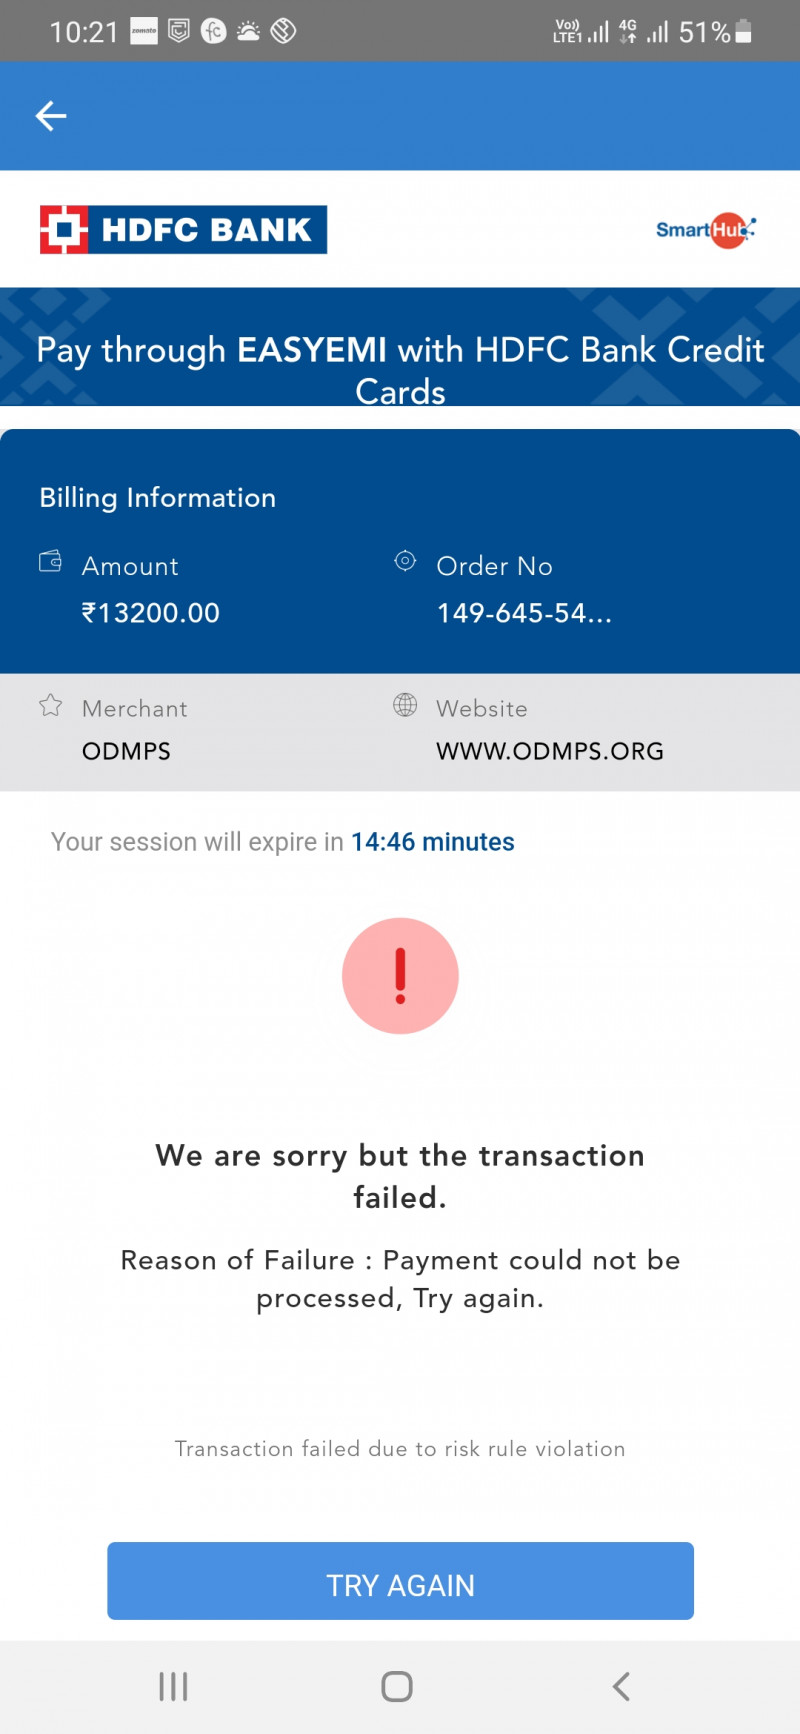Tap the truncated order number 149-645-54...
The image size is (800, 1734).
523,613
